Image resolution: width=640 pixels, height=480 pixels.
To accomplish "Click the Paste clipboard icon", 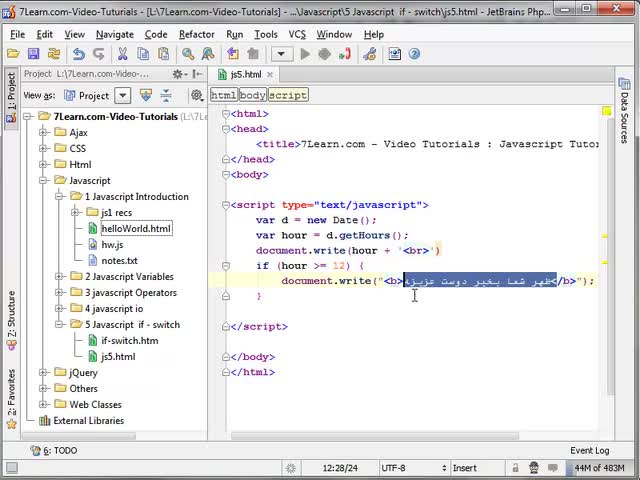I will (164, 54).
